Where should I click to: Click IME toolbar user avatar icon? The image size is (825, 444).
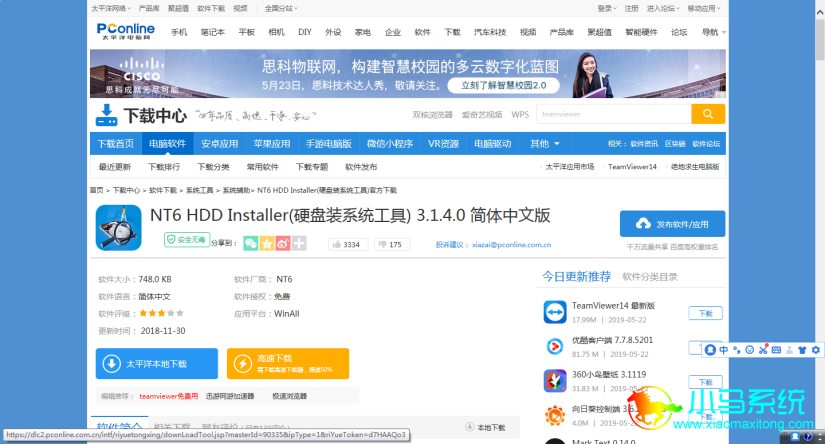click(710, 350)
